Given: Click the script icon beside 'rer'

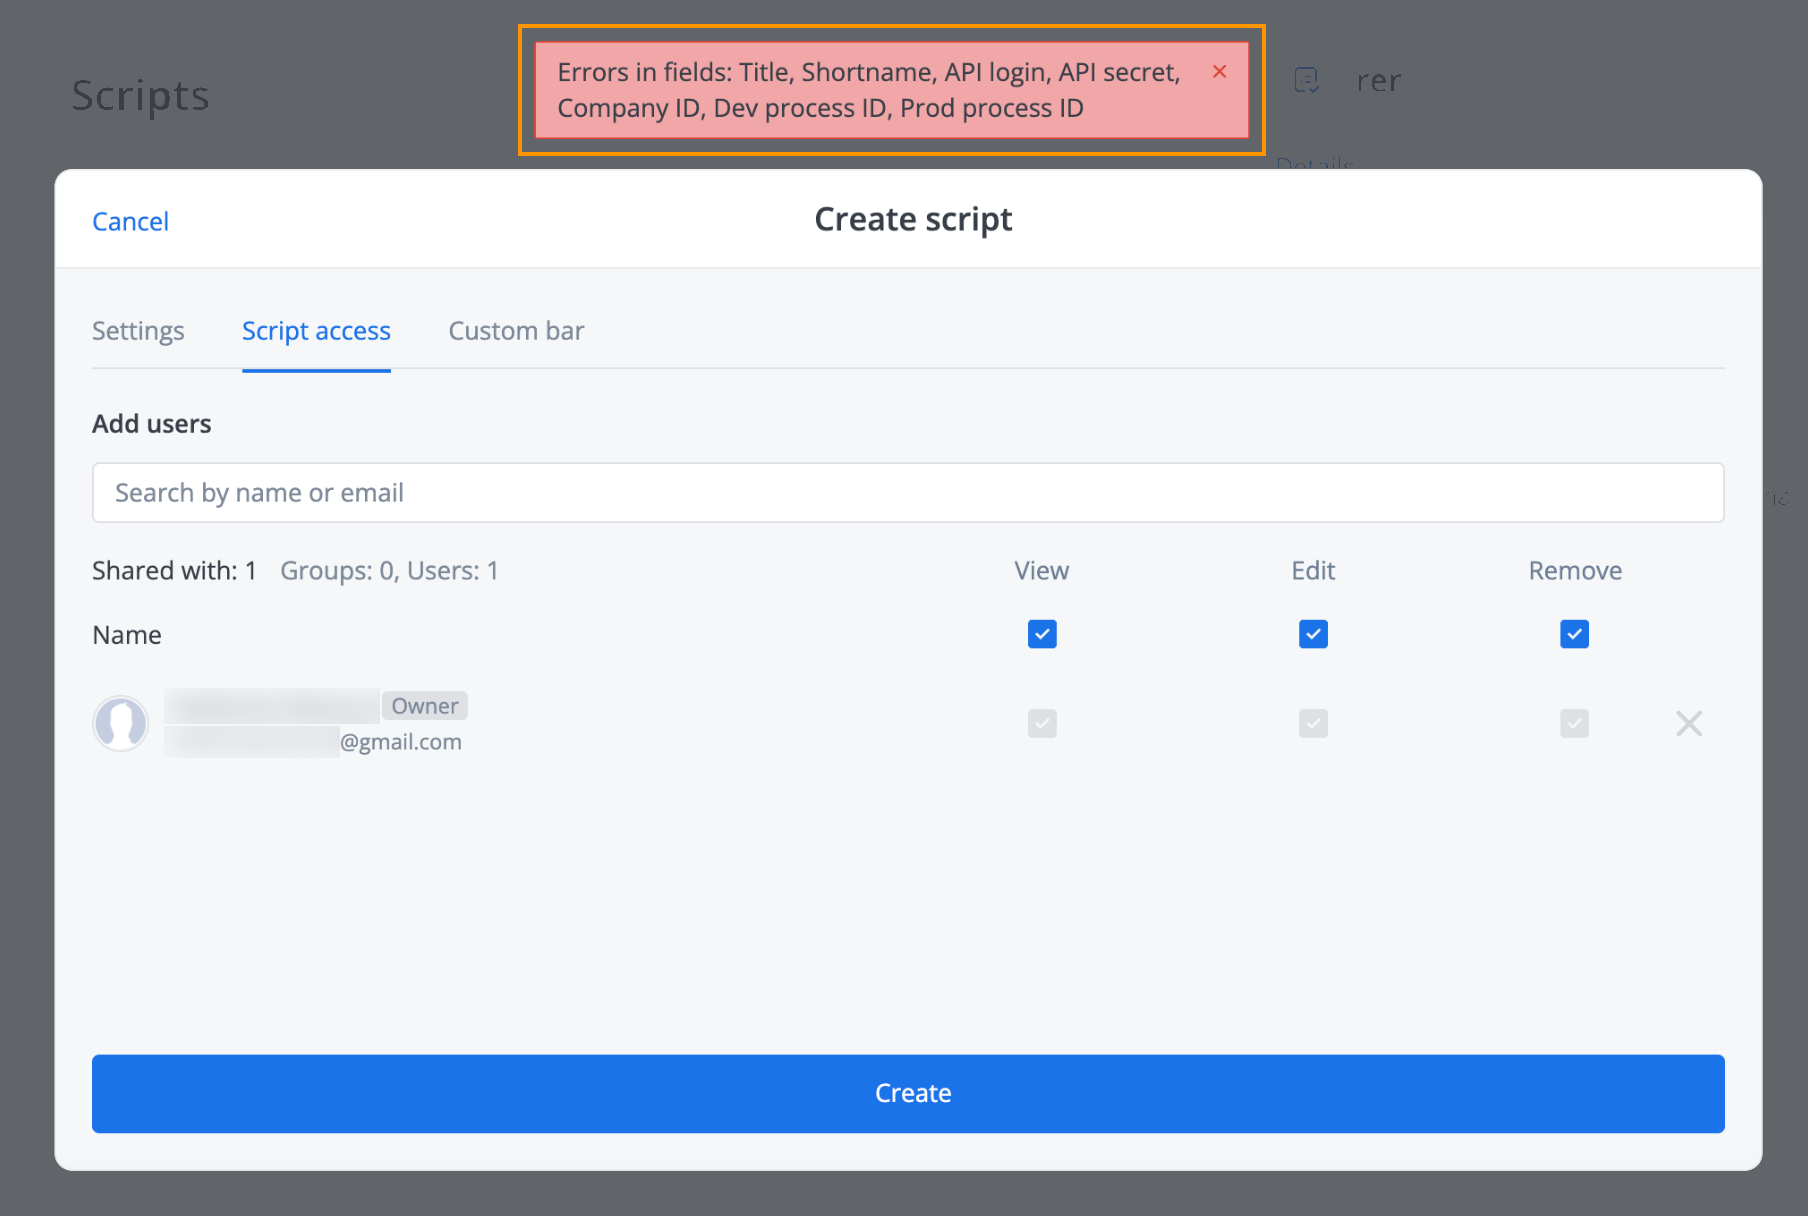Looking at the screenshot, I should coord(1306,80).
